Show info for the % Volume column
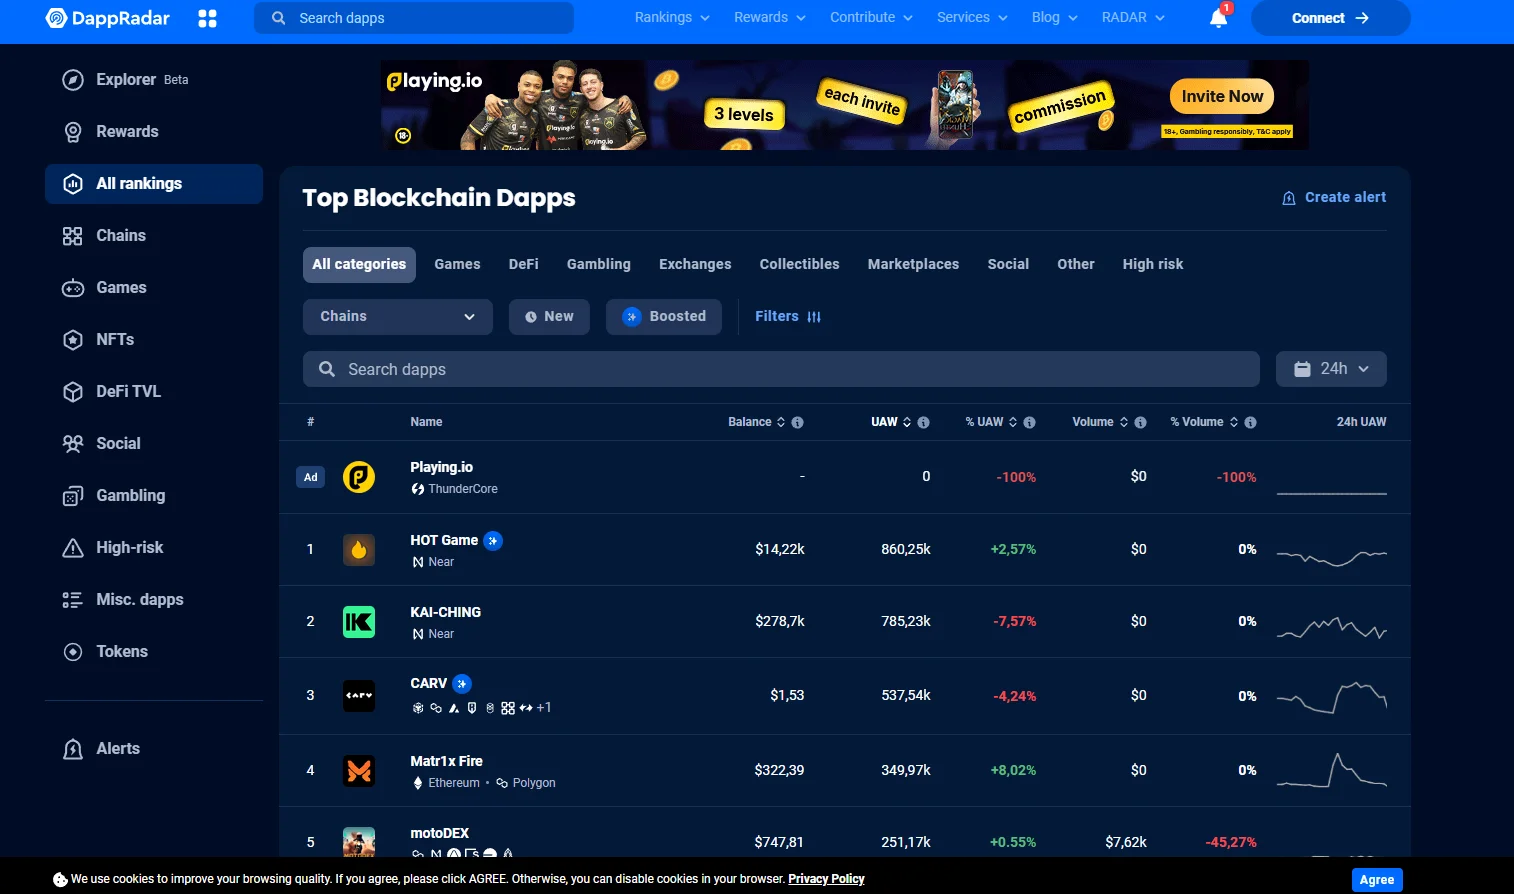The height and width of the screenshot is (894, 1514). pos(1250,423)
